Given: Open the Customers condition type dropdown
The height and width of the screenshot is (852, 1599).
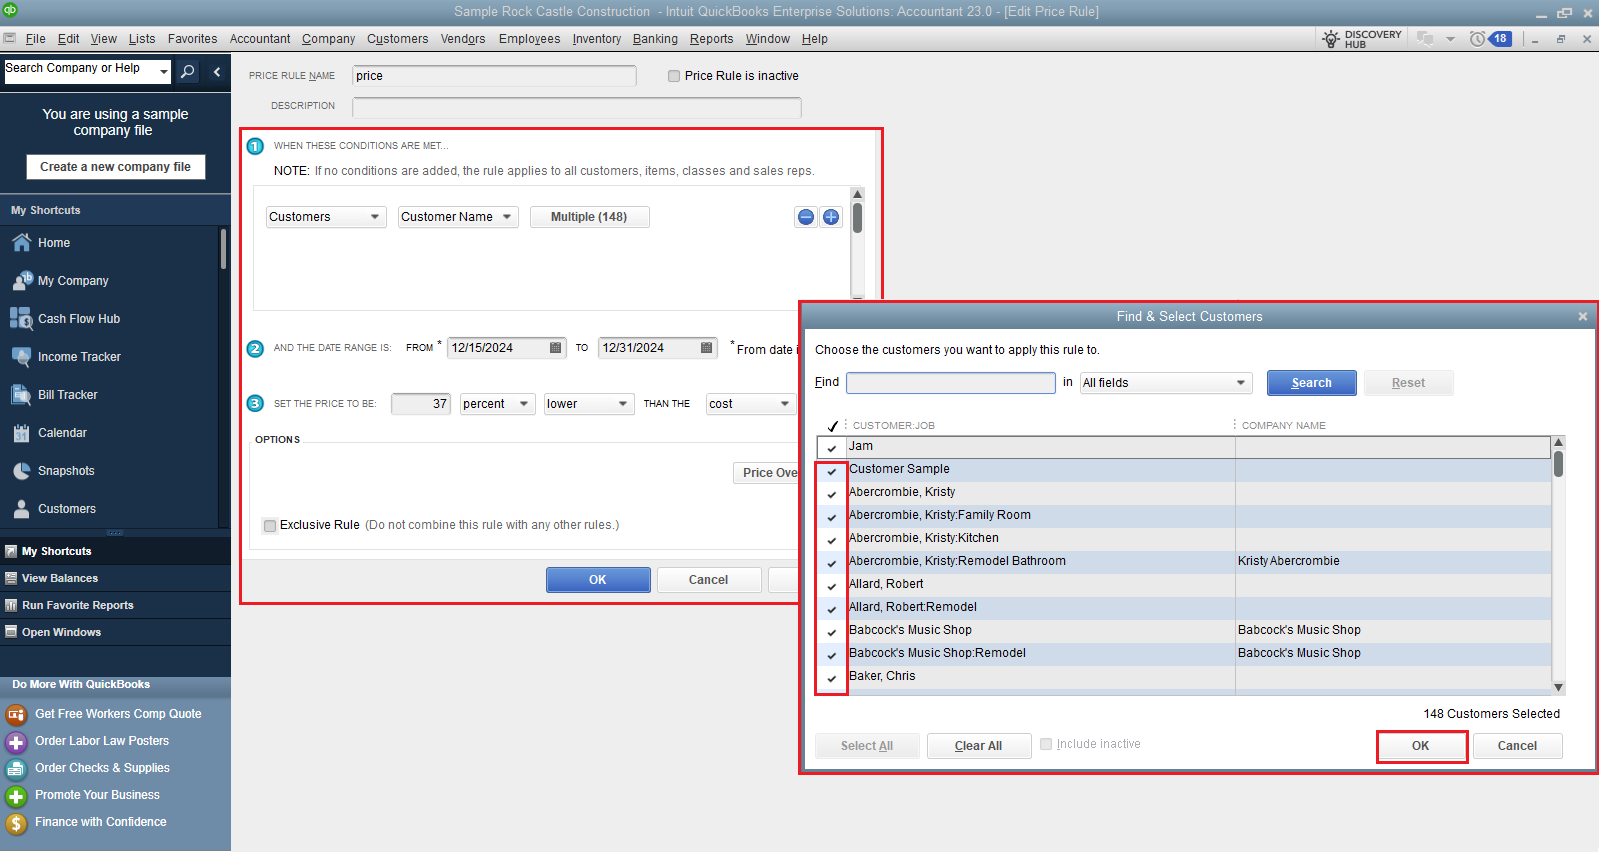Looking at the screenshot, I should click(x=326, y=217).
